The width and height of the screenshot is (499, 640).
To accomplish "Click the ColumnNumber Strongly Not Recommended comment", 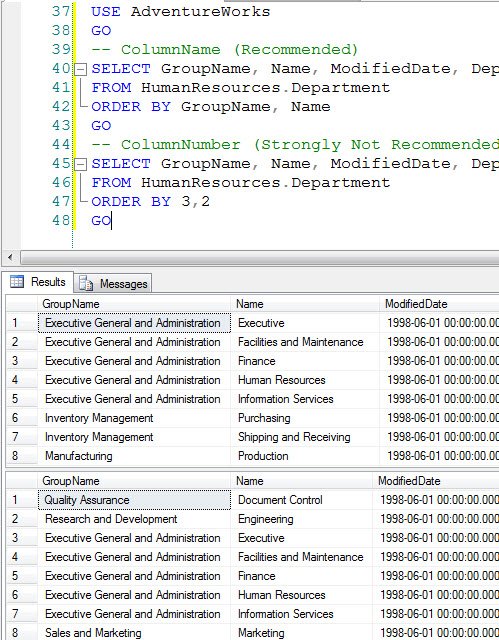I will [295, 144].
